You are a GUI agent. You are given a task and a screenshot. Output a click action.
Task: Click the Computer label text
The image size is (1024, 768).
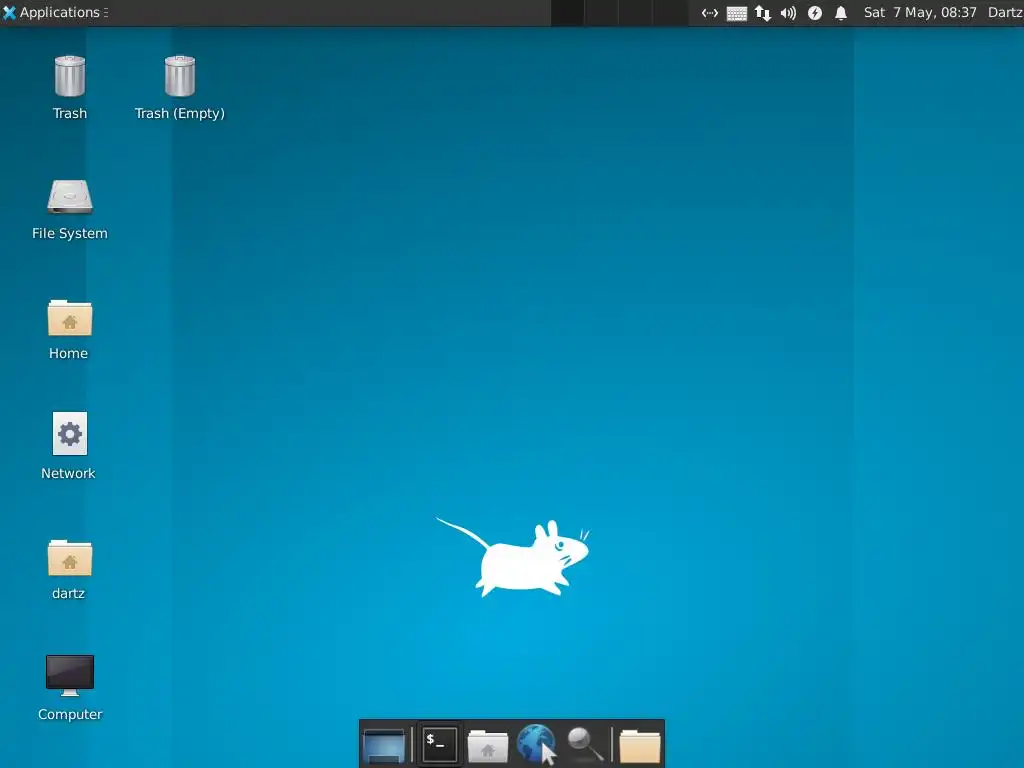coord(70,714)
